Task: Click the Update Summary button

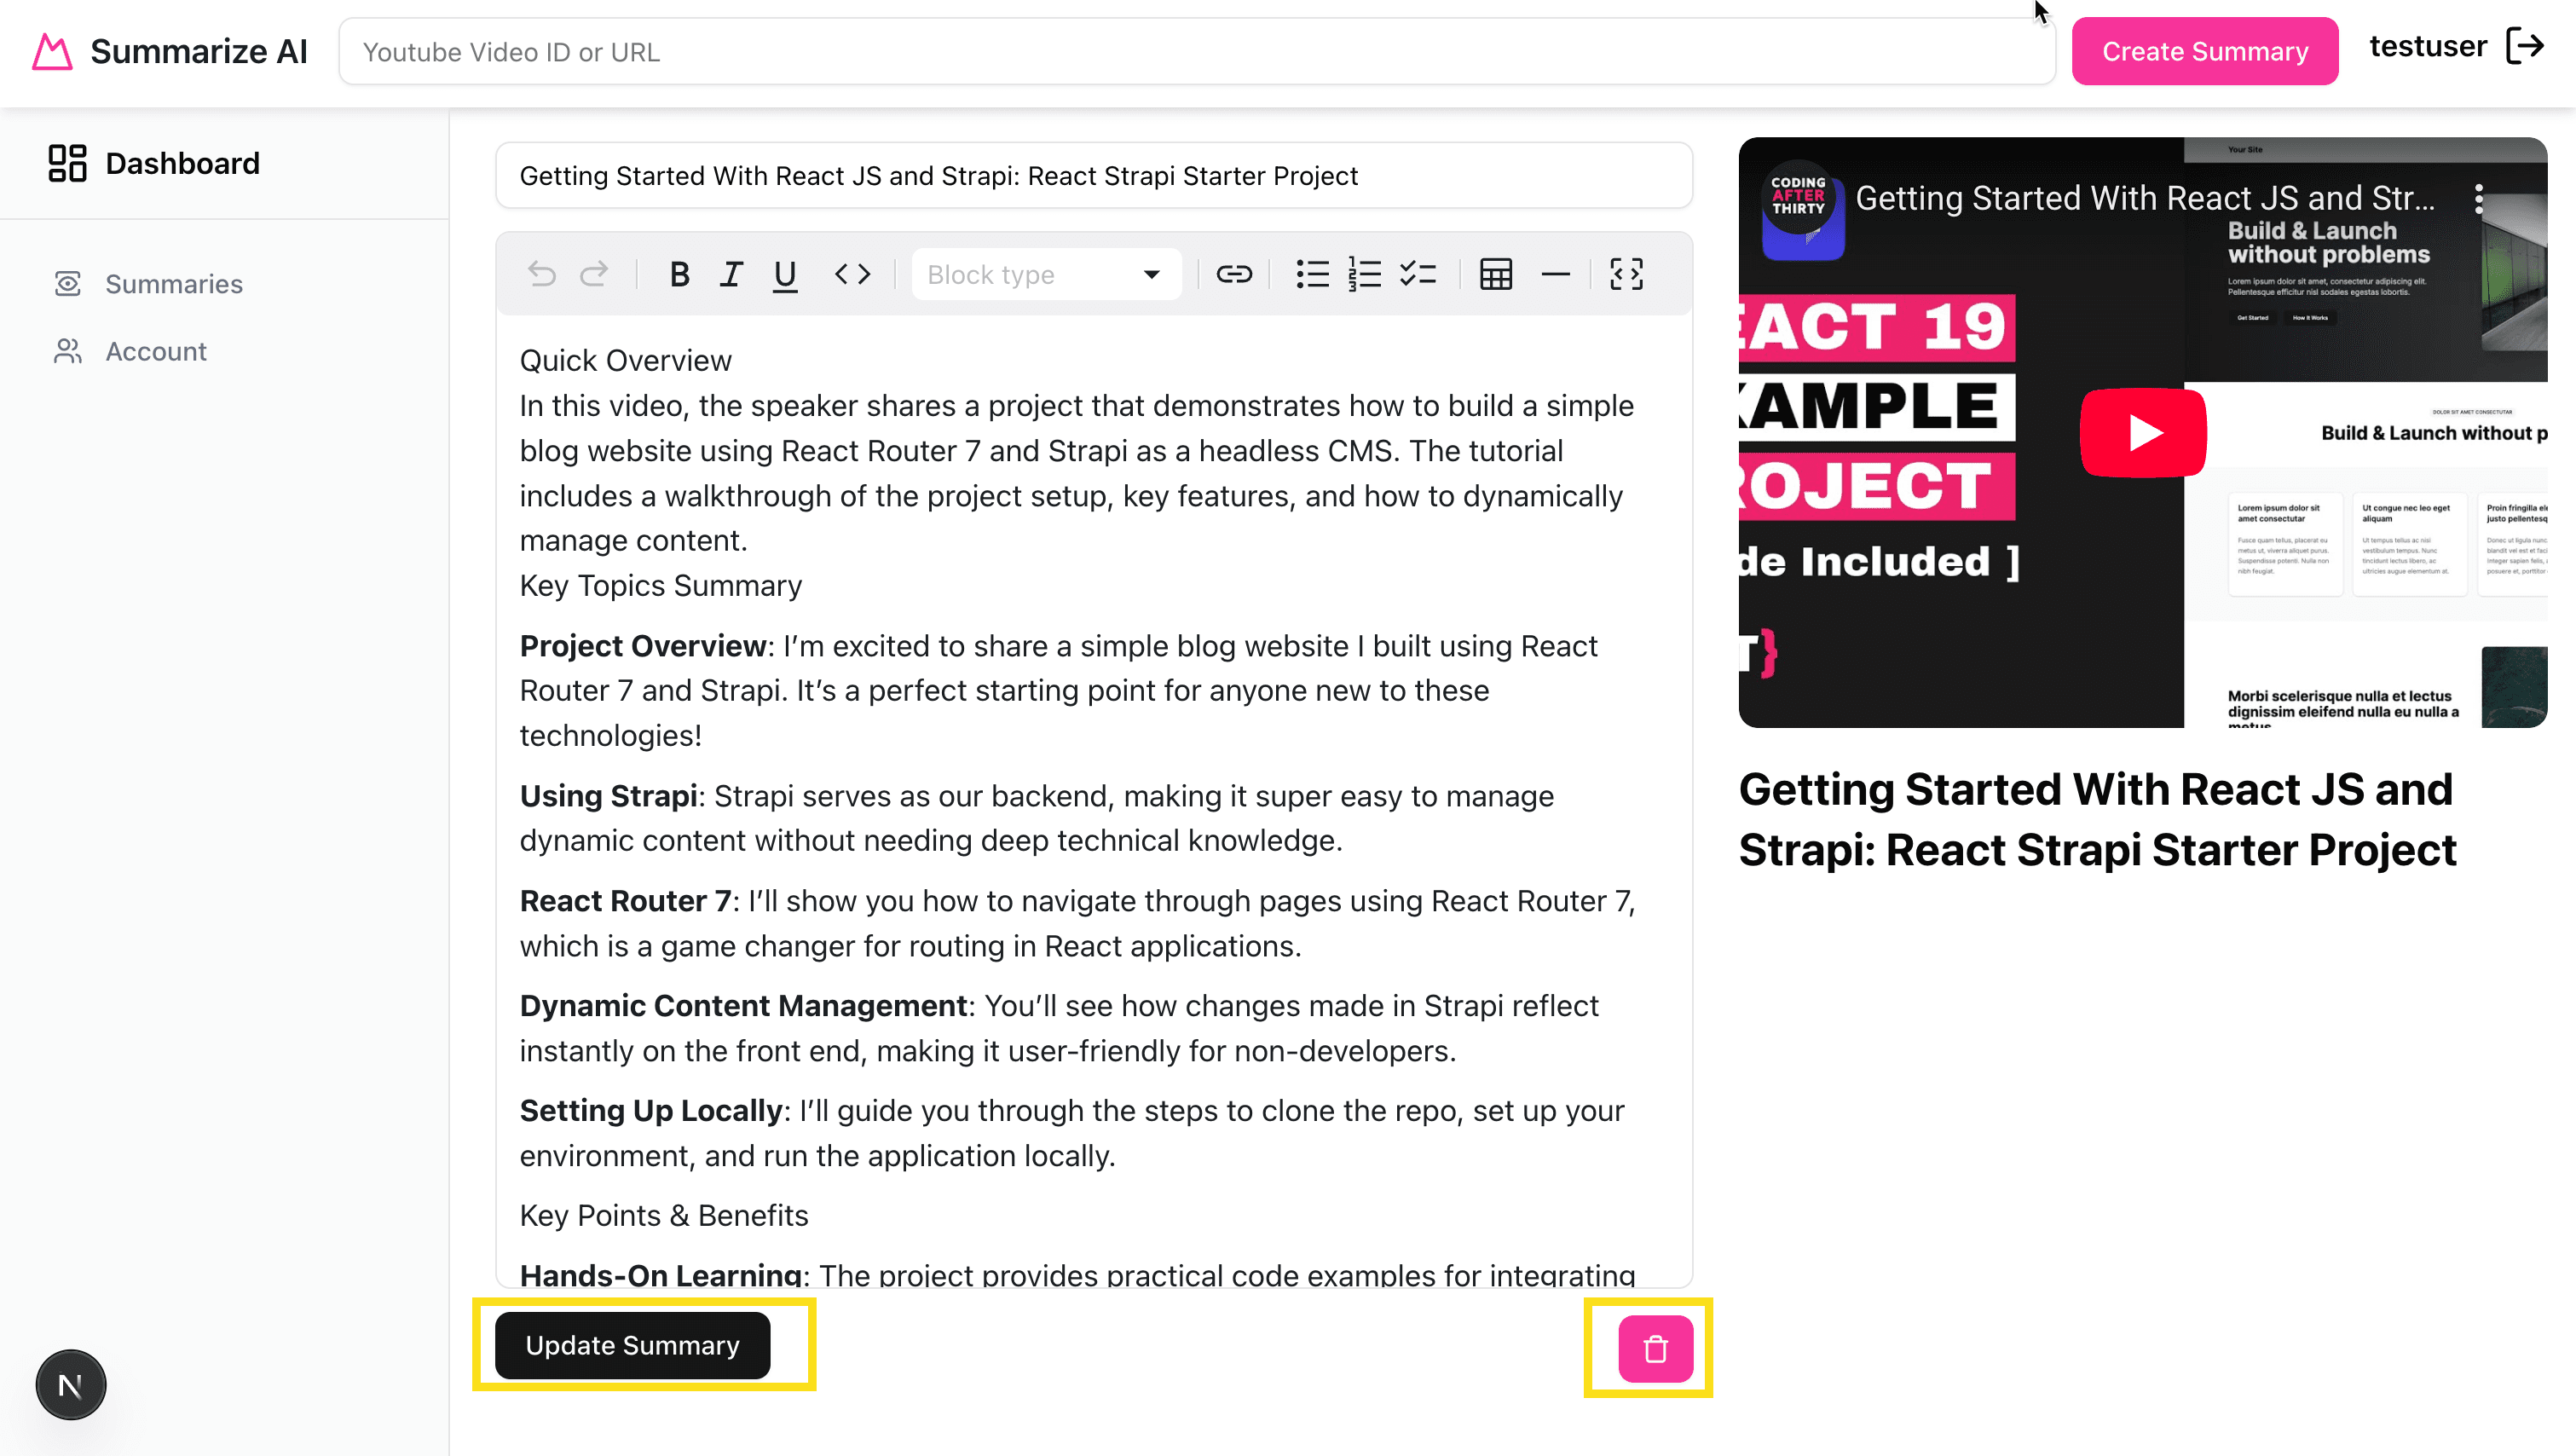Action: [632, 1345]
